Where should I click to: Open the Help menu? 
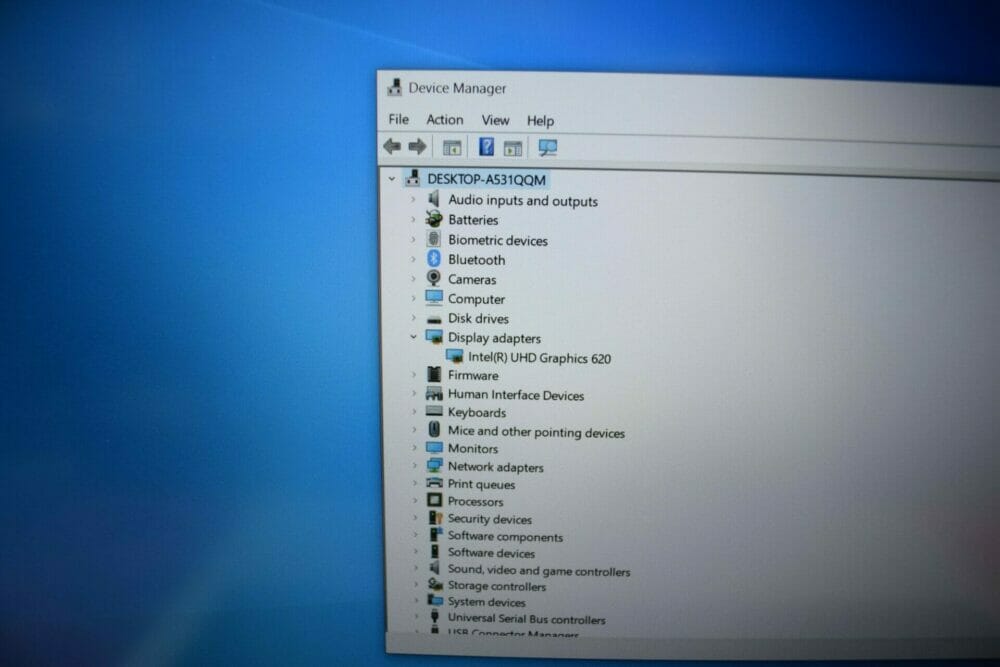[540, 121]
